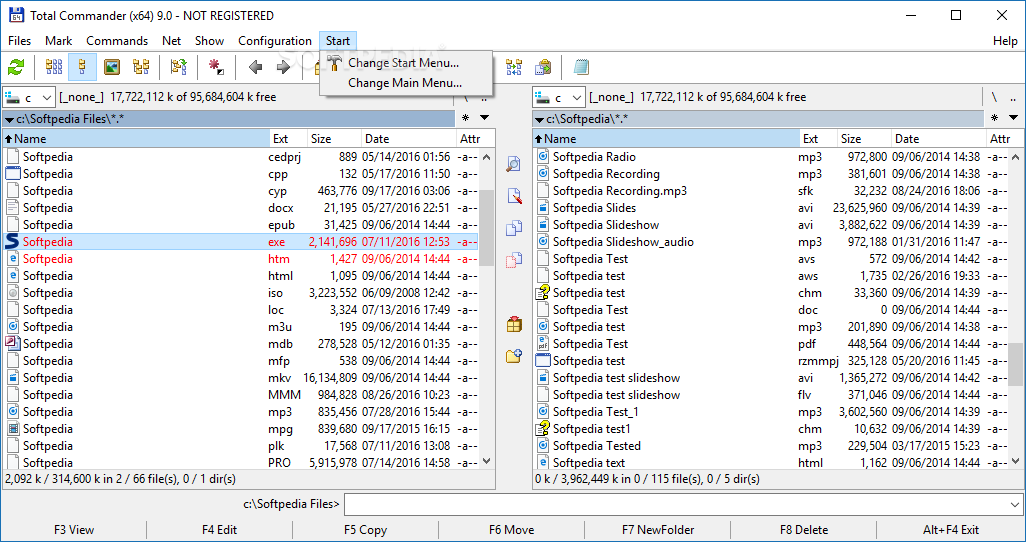
Task: Click the left panel scrollbar down arrow
Action: (487, 462)
